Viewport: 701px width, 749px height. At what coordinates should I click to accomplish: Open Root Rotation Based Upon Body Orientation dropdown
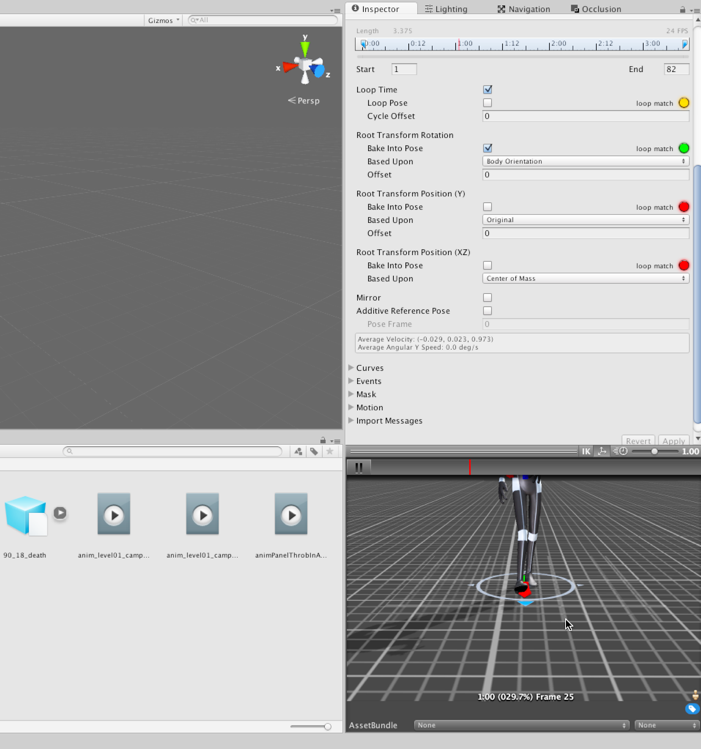pos(585,161)
